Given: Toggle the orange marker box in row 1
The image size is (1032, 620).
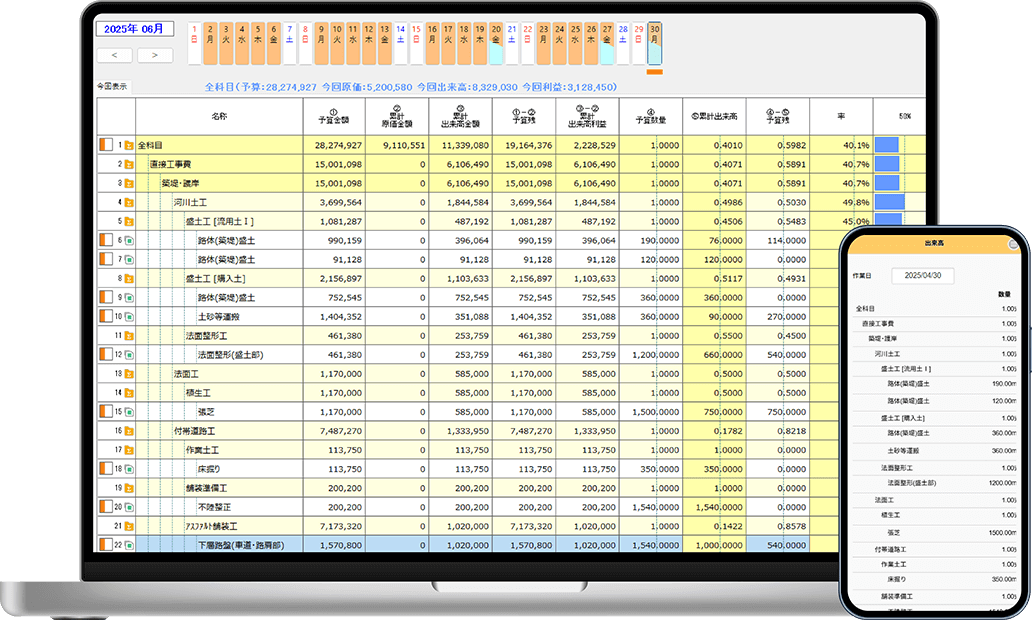Looking at the screenshot, I should point(105,145).
